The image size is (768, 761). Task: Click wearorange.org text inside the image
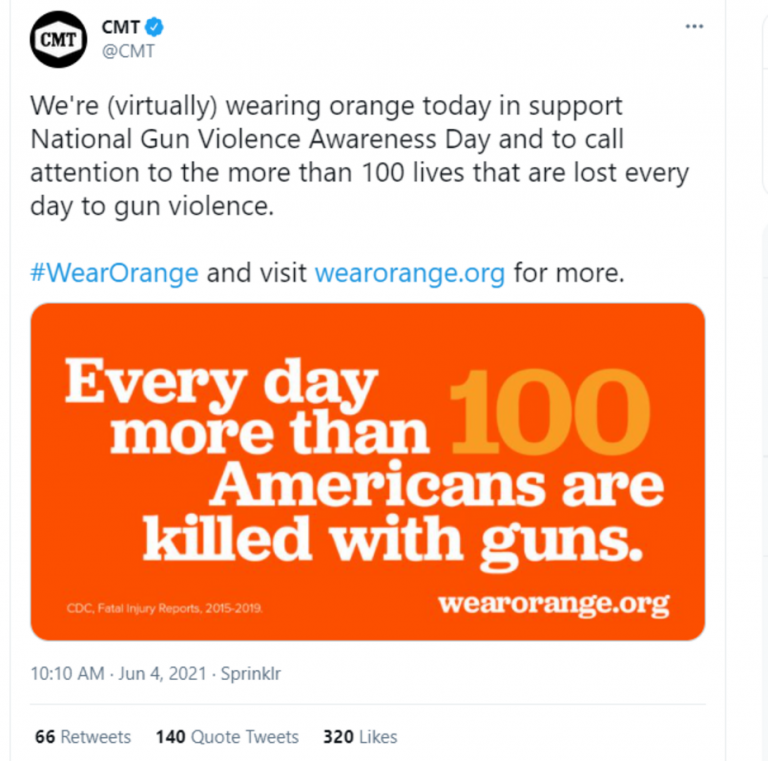(553, 603)
